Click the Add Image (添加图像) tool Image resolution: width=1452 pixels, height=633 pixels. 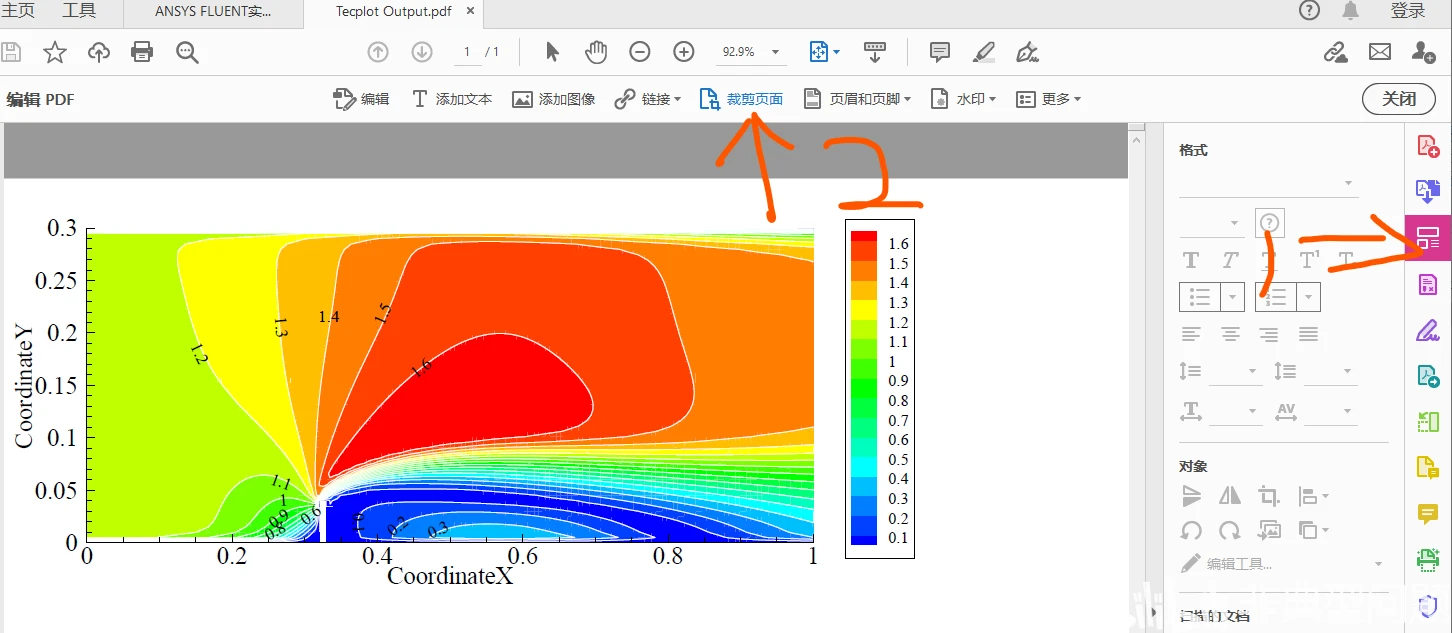(x=554, y=99)
